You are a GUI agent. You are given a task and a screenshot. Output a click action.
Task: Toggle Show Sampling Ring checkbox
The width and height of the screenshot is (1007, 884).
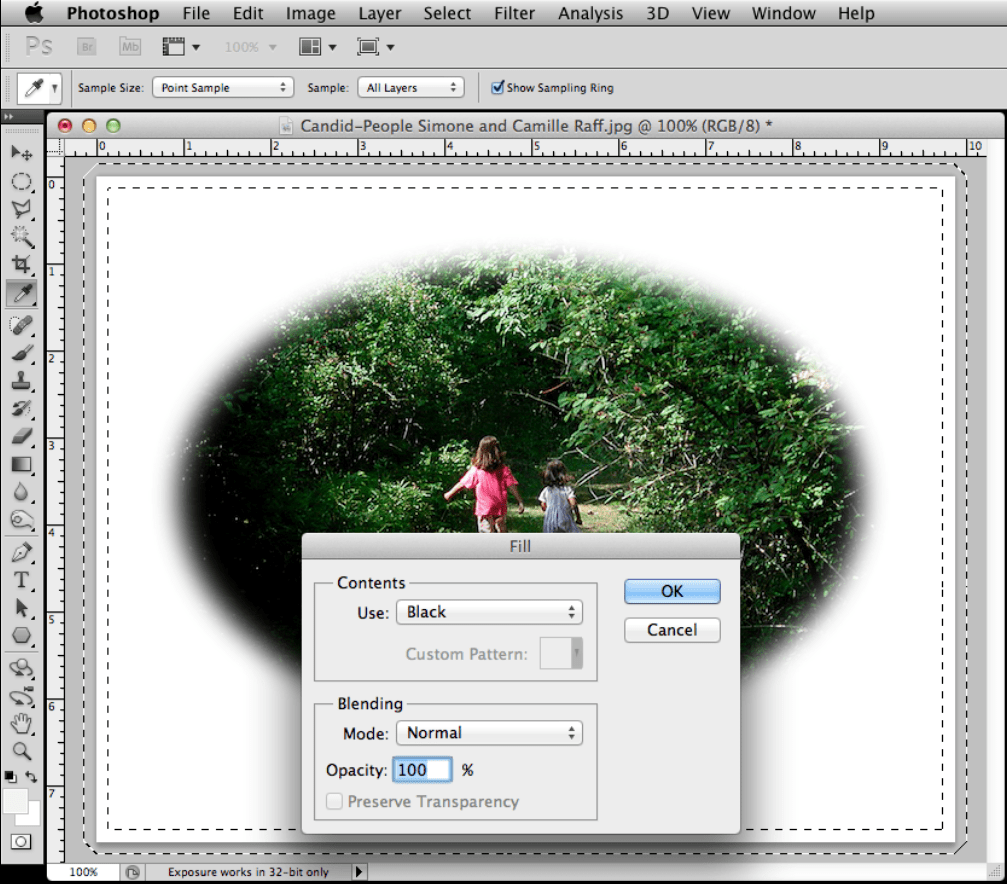click(498, 88)
